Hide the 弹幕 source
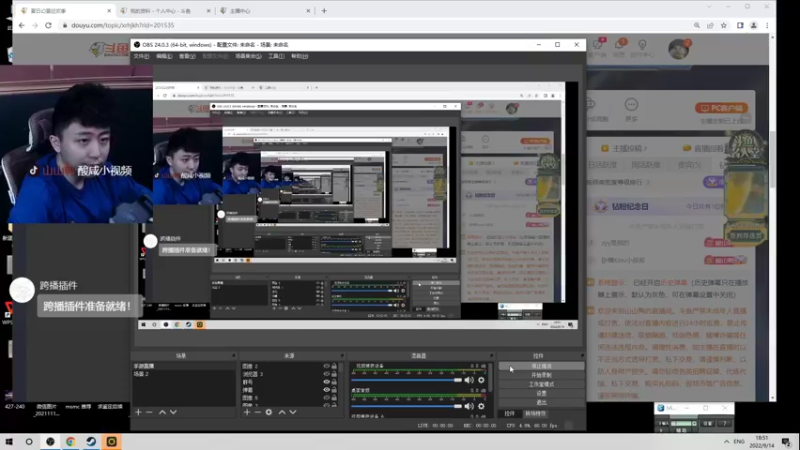The image size is (800, 450). point(327,390)
